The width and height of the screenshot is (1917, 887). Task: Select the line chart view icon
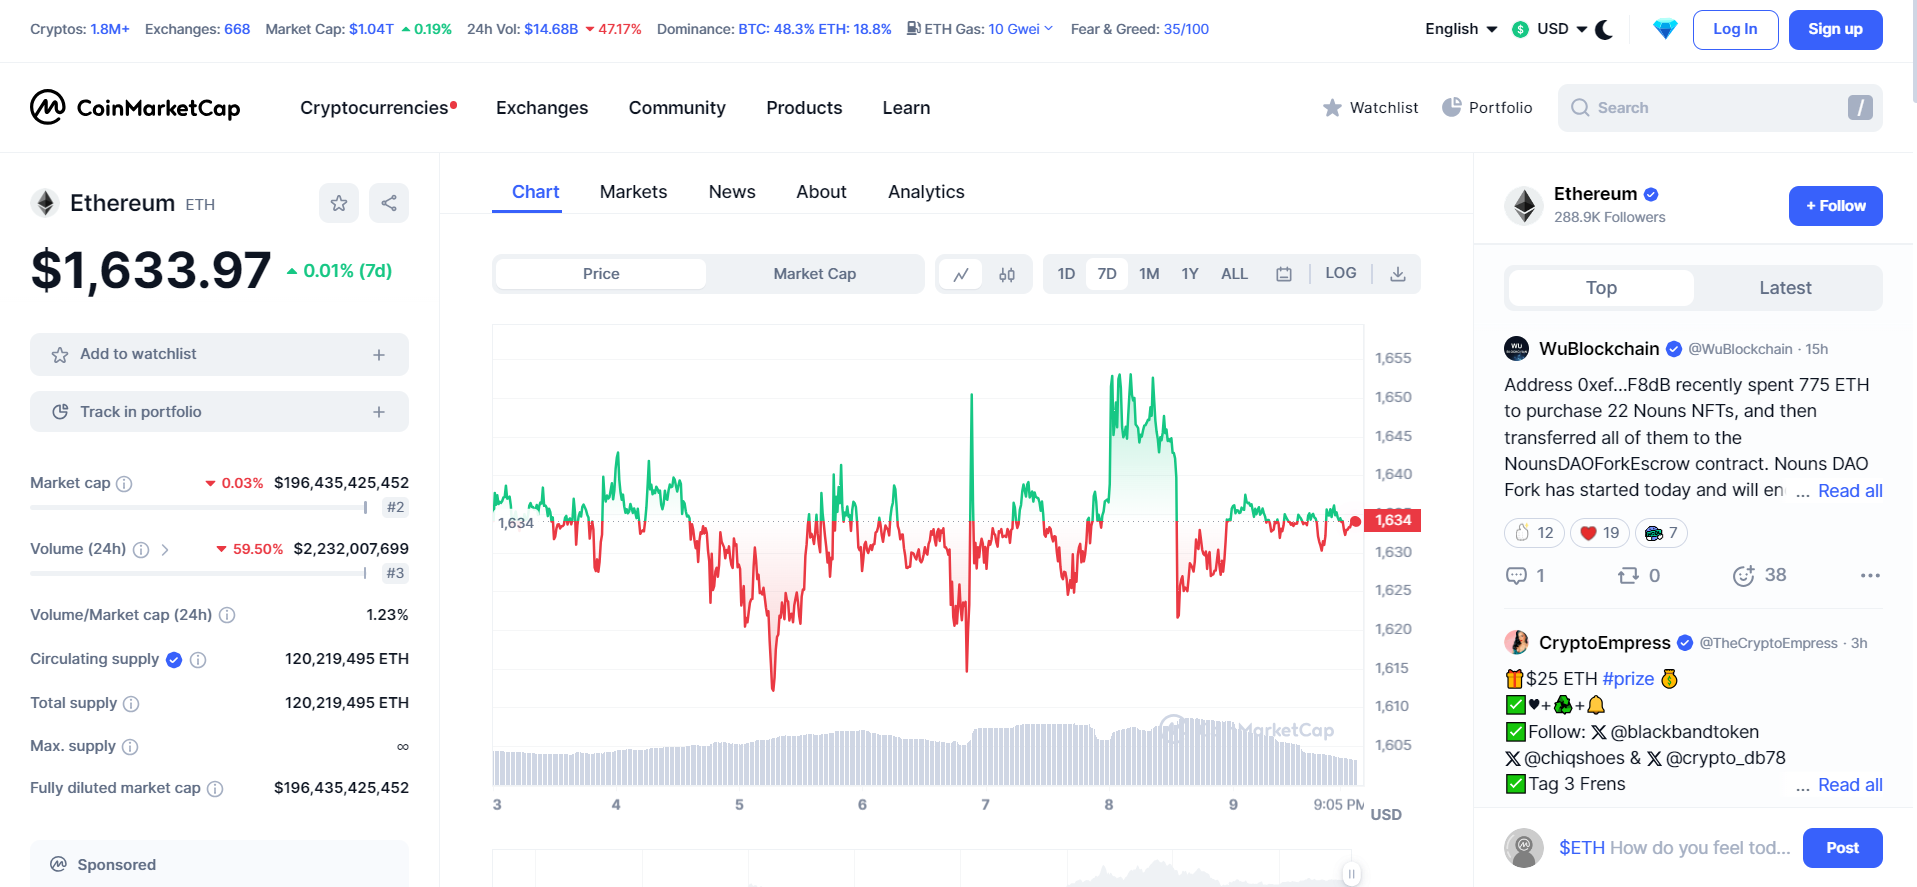point(961,274)
